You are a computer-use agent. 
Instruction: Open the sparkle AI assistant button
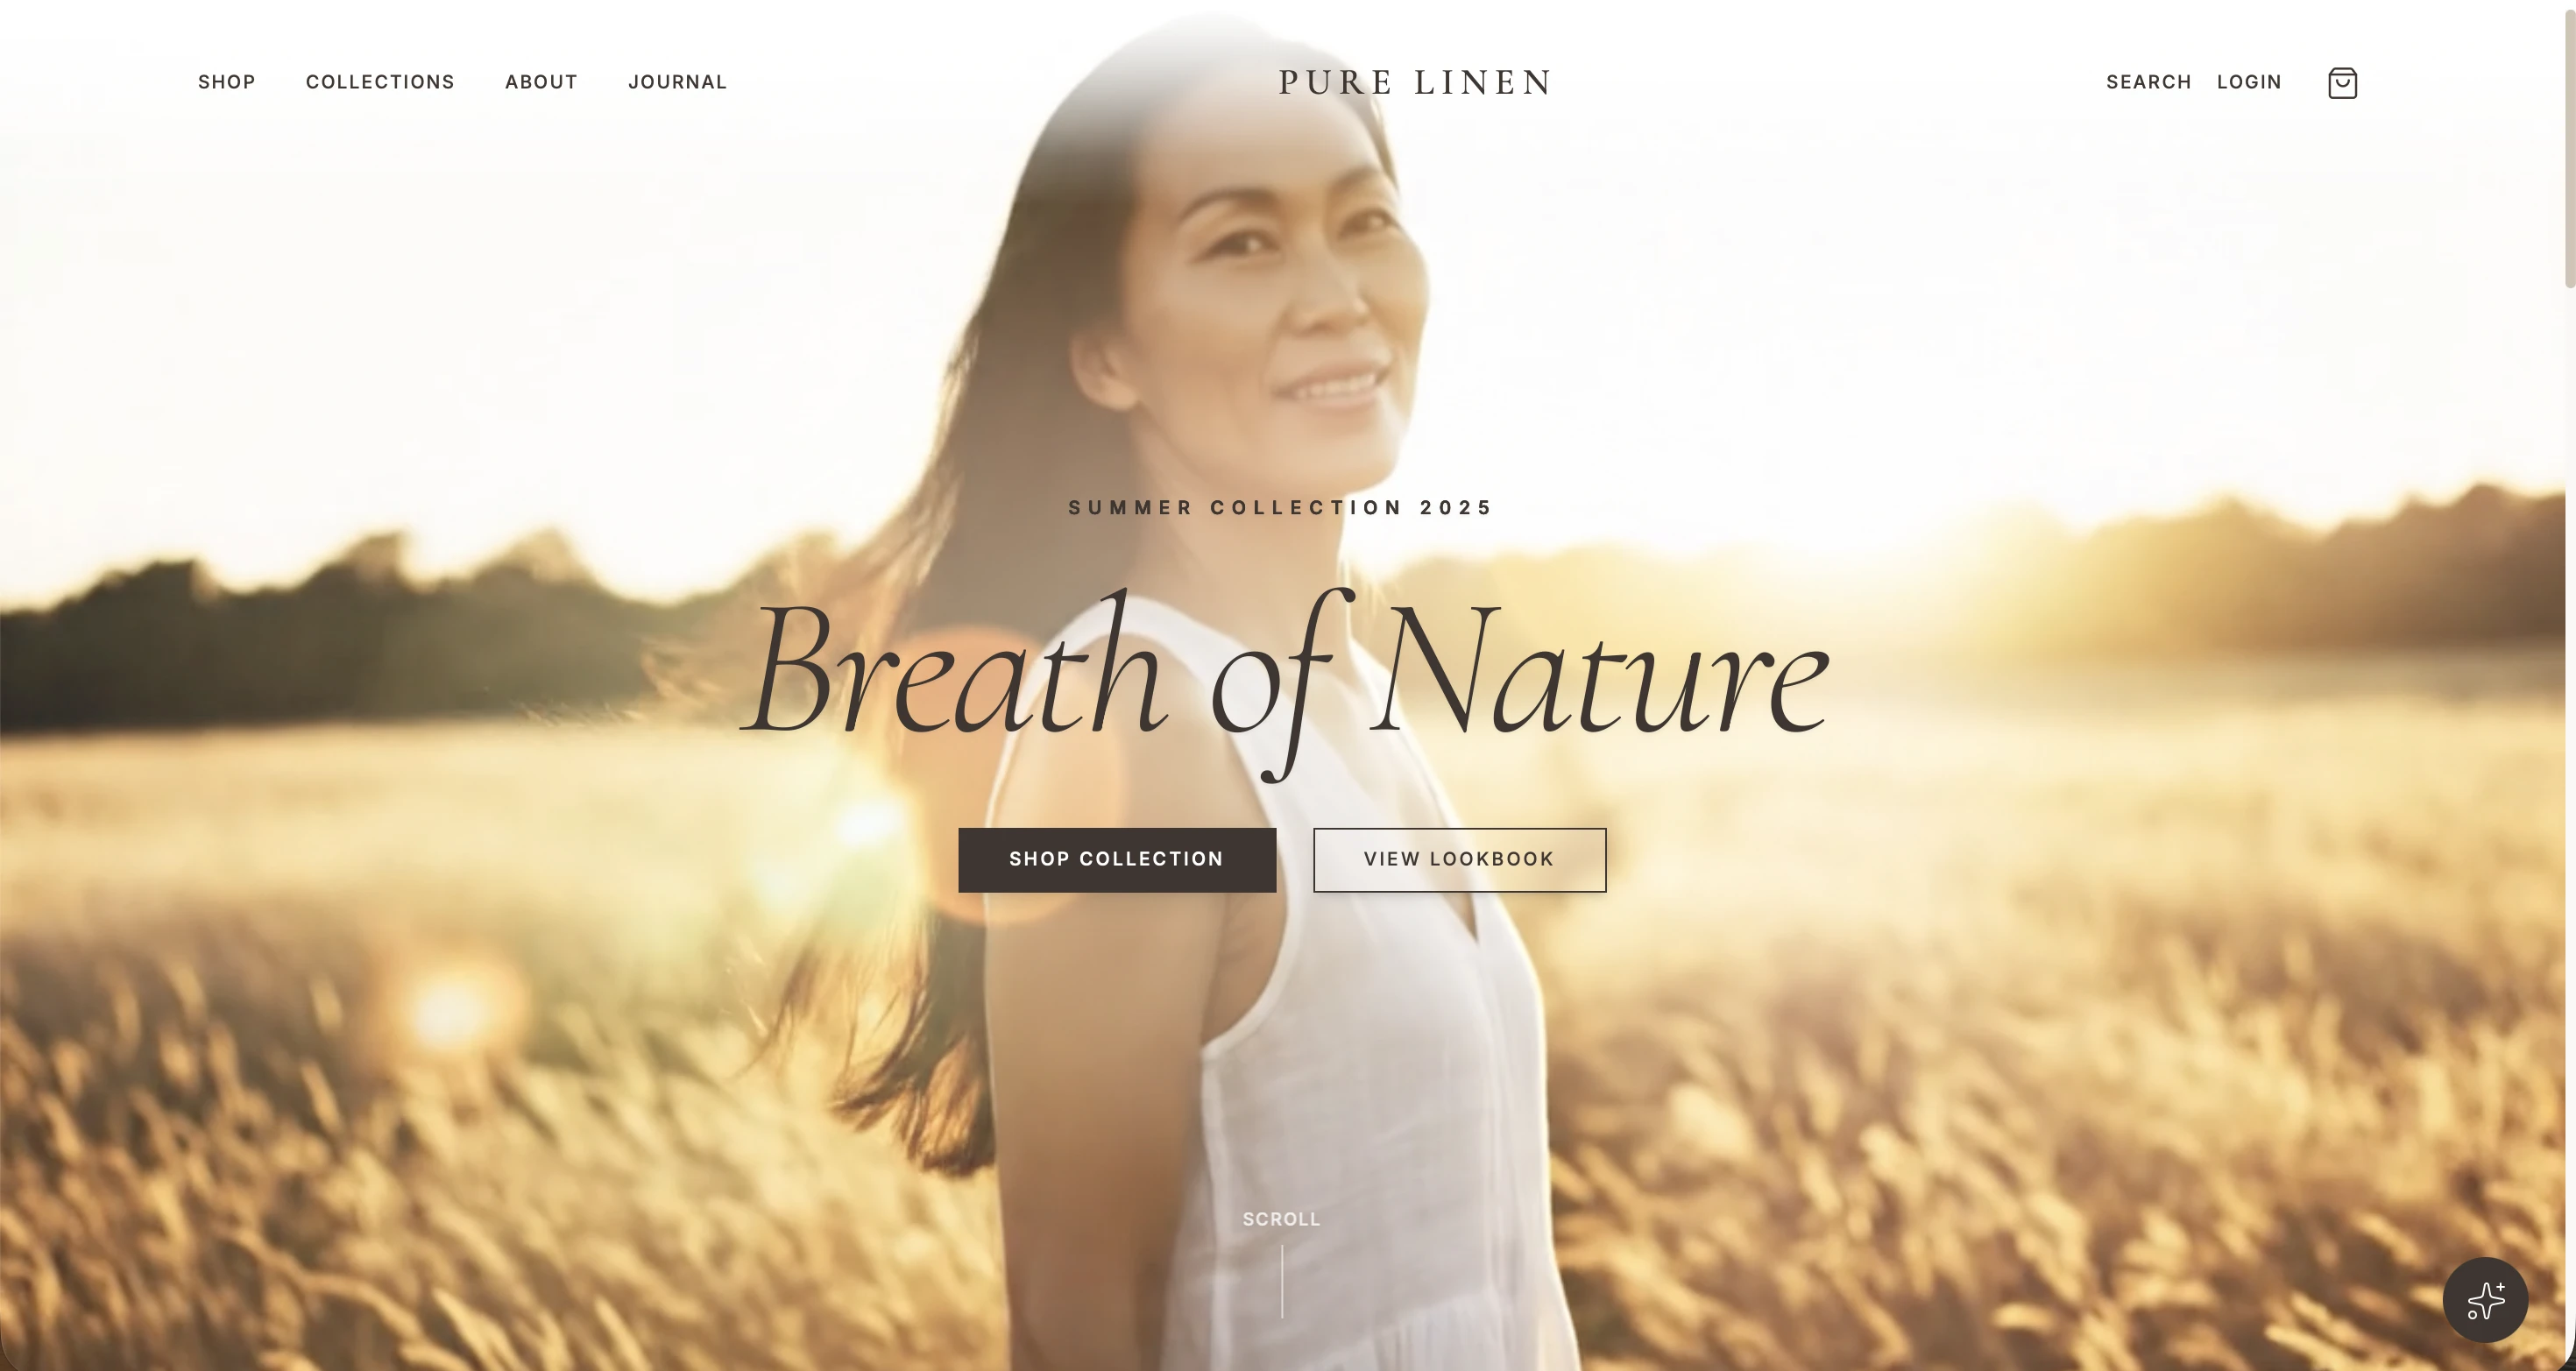coord(2485,1300)
